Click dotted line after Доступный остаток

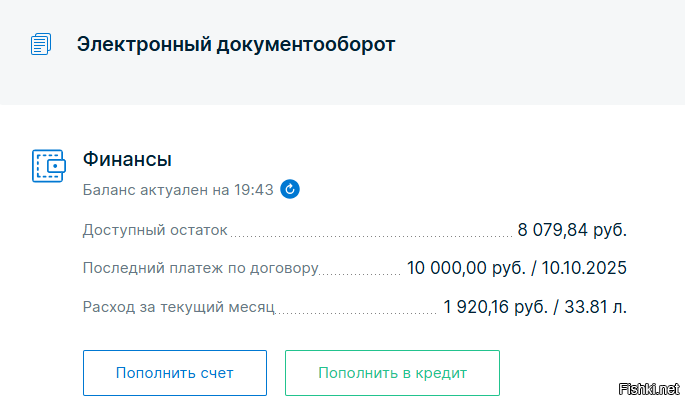pos(370,235)
